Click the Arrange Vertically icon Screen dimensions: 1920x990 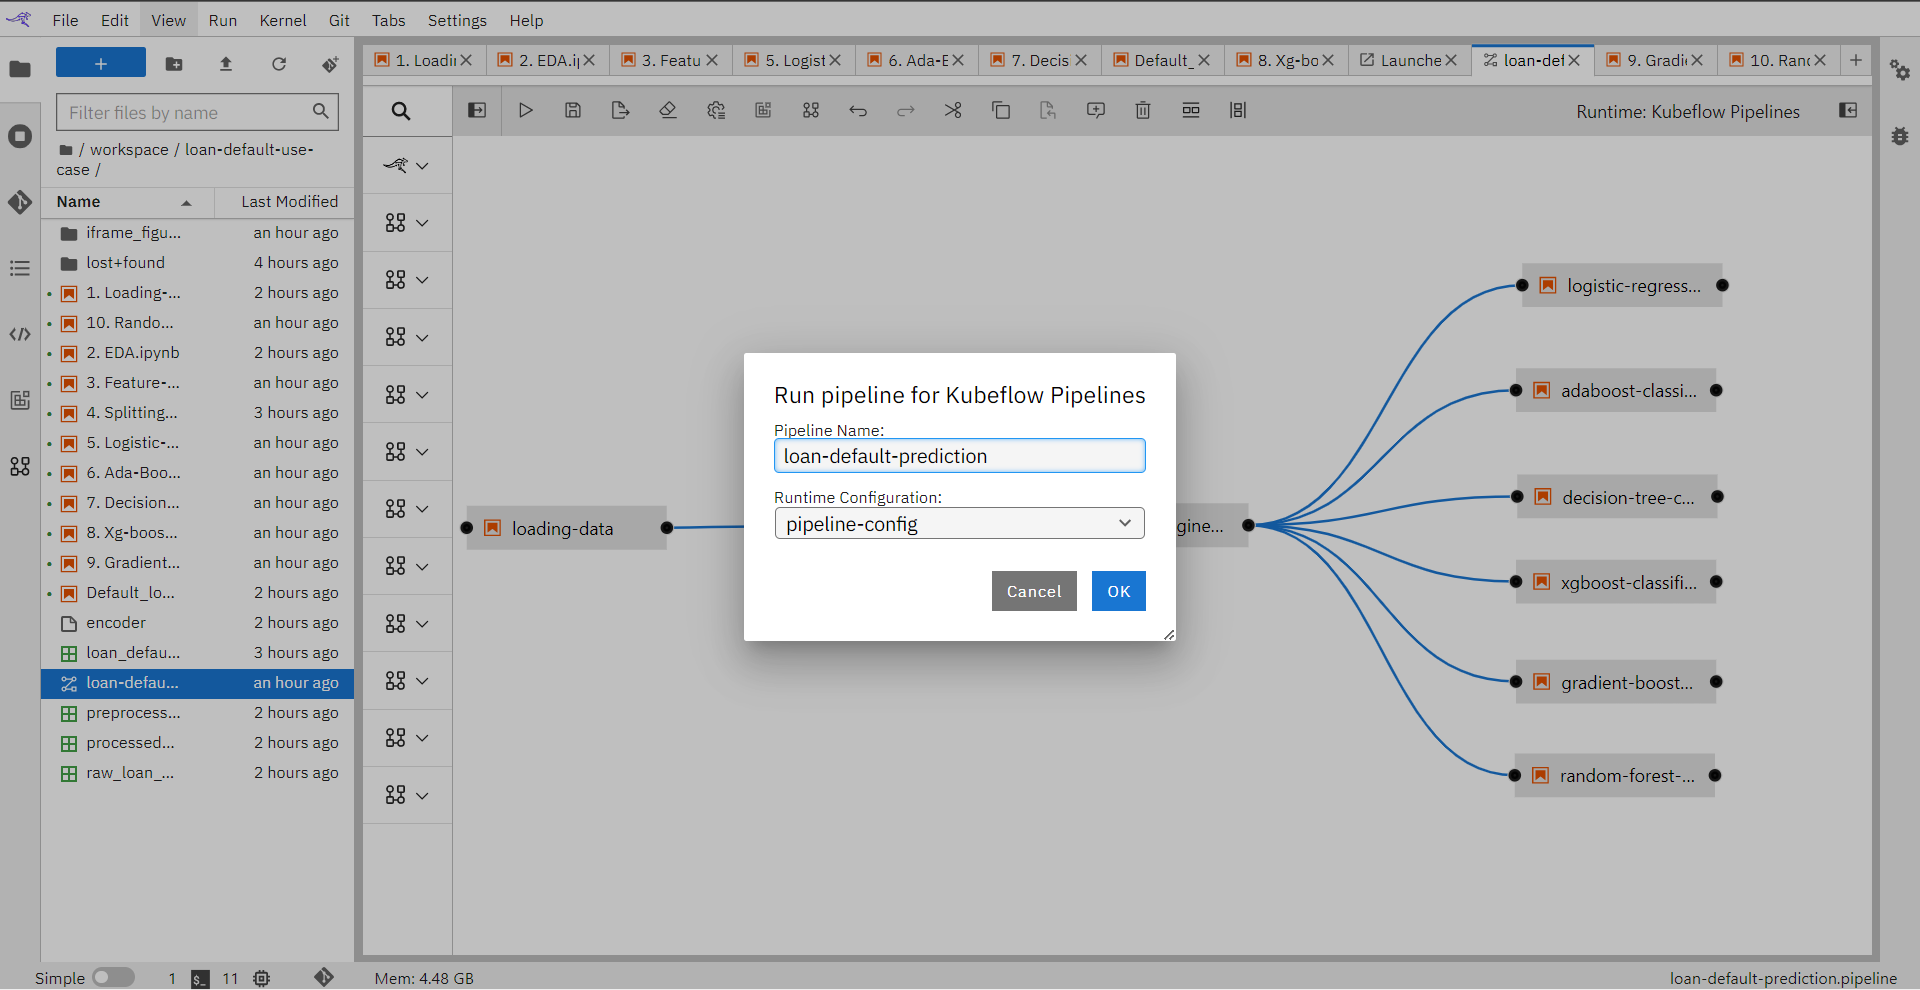1238,111
